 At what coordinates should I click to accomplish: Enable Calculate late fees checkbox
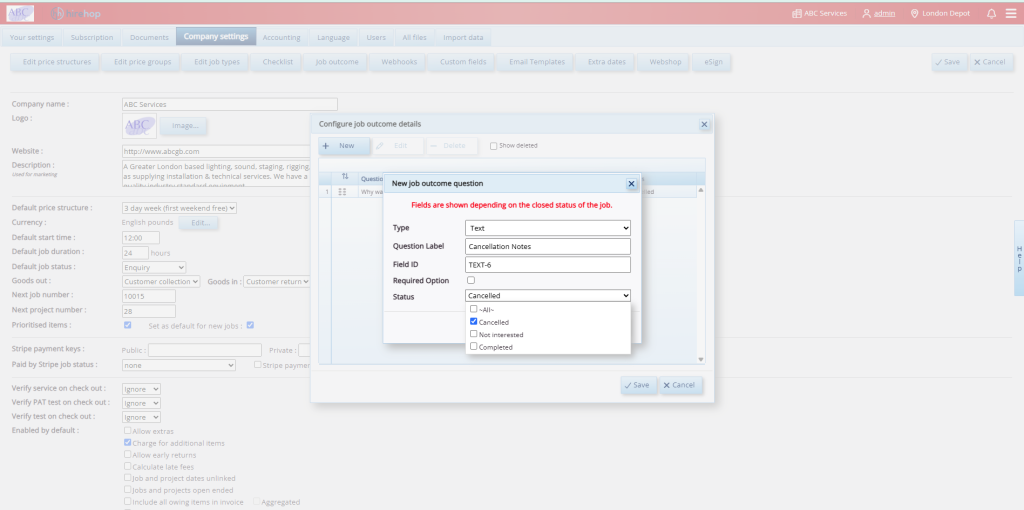[x=127, y=466]
